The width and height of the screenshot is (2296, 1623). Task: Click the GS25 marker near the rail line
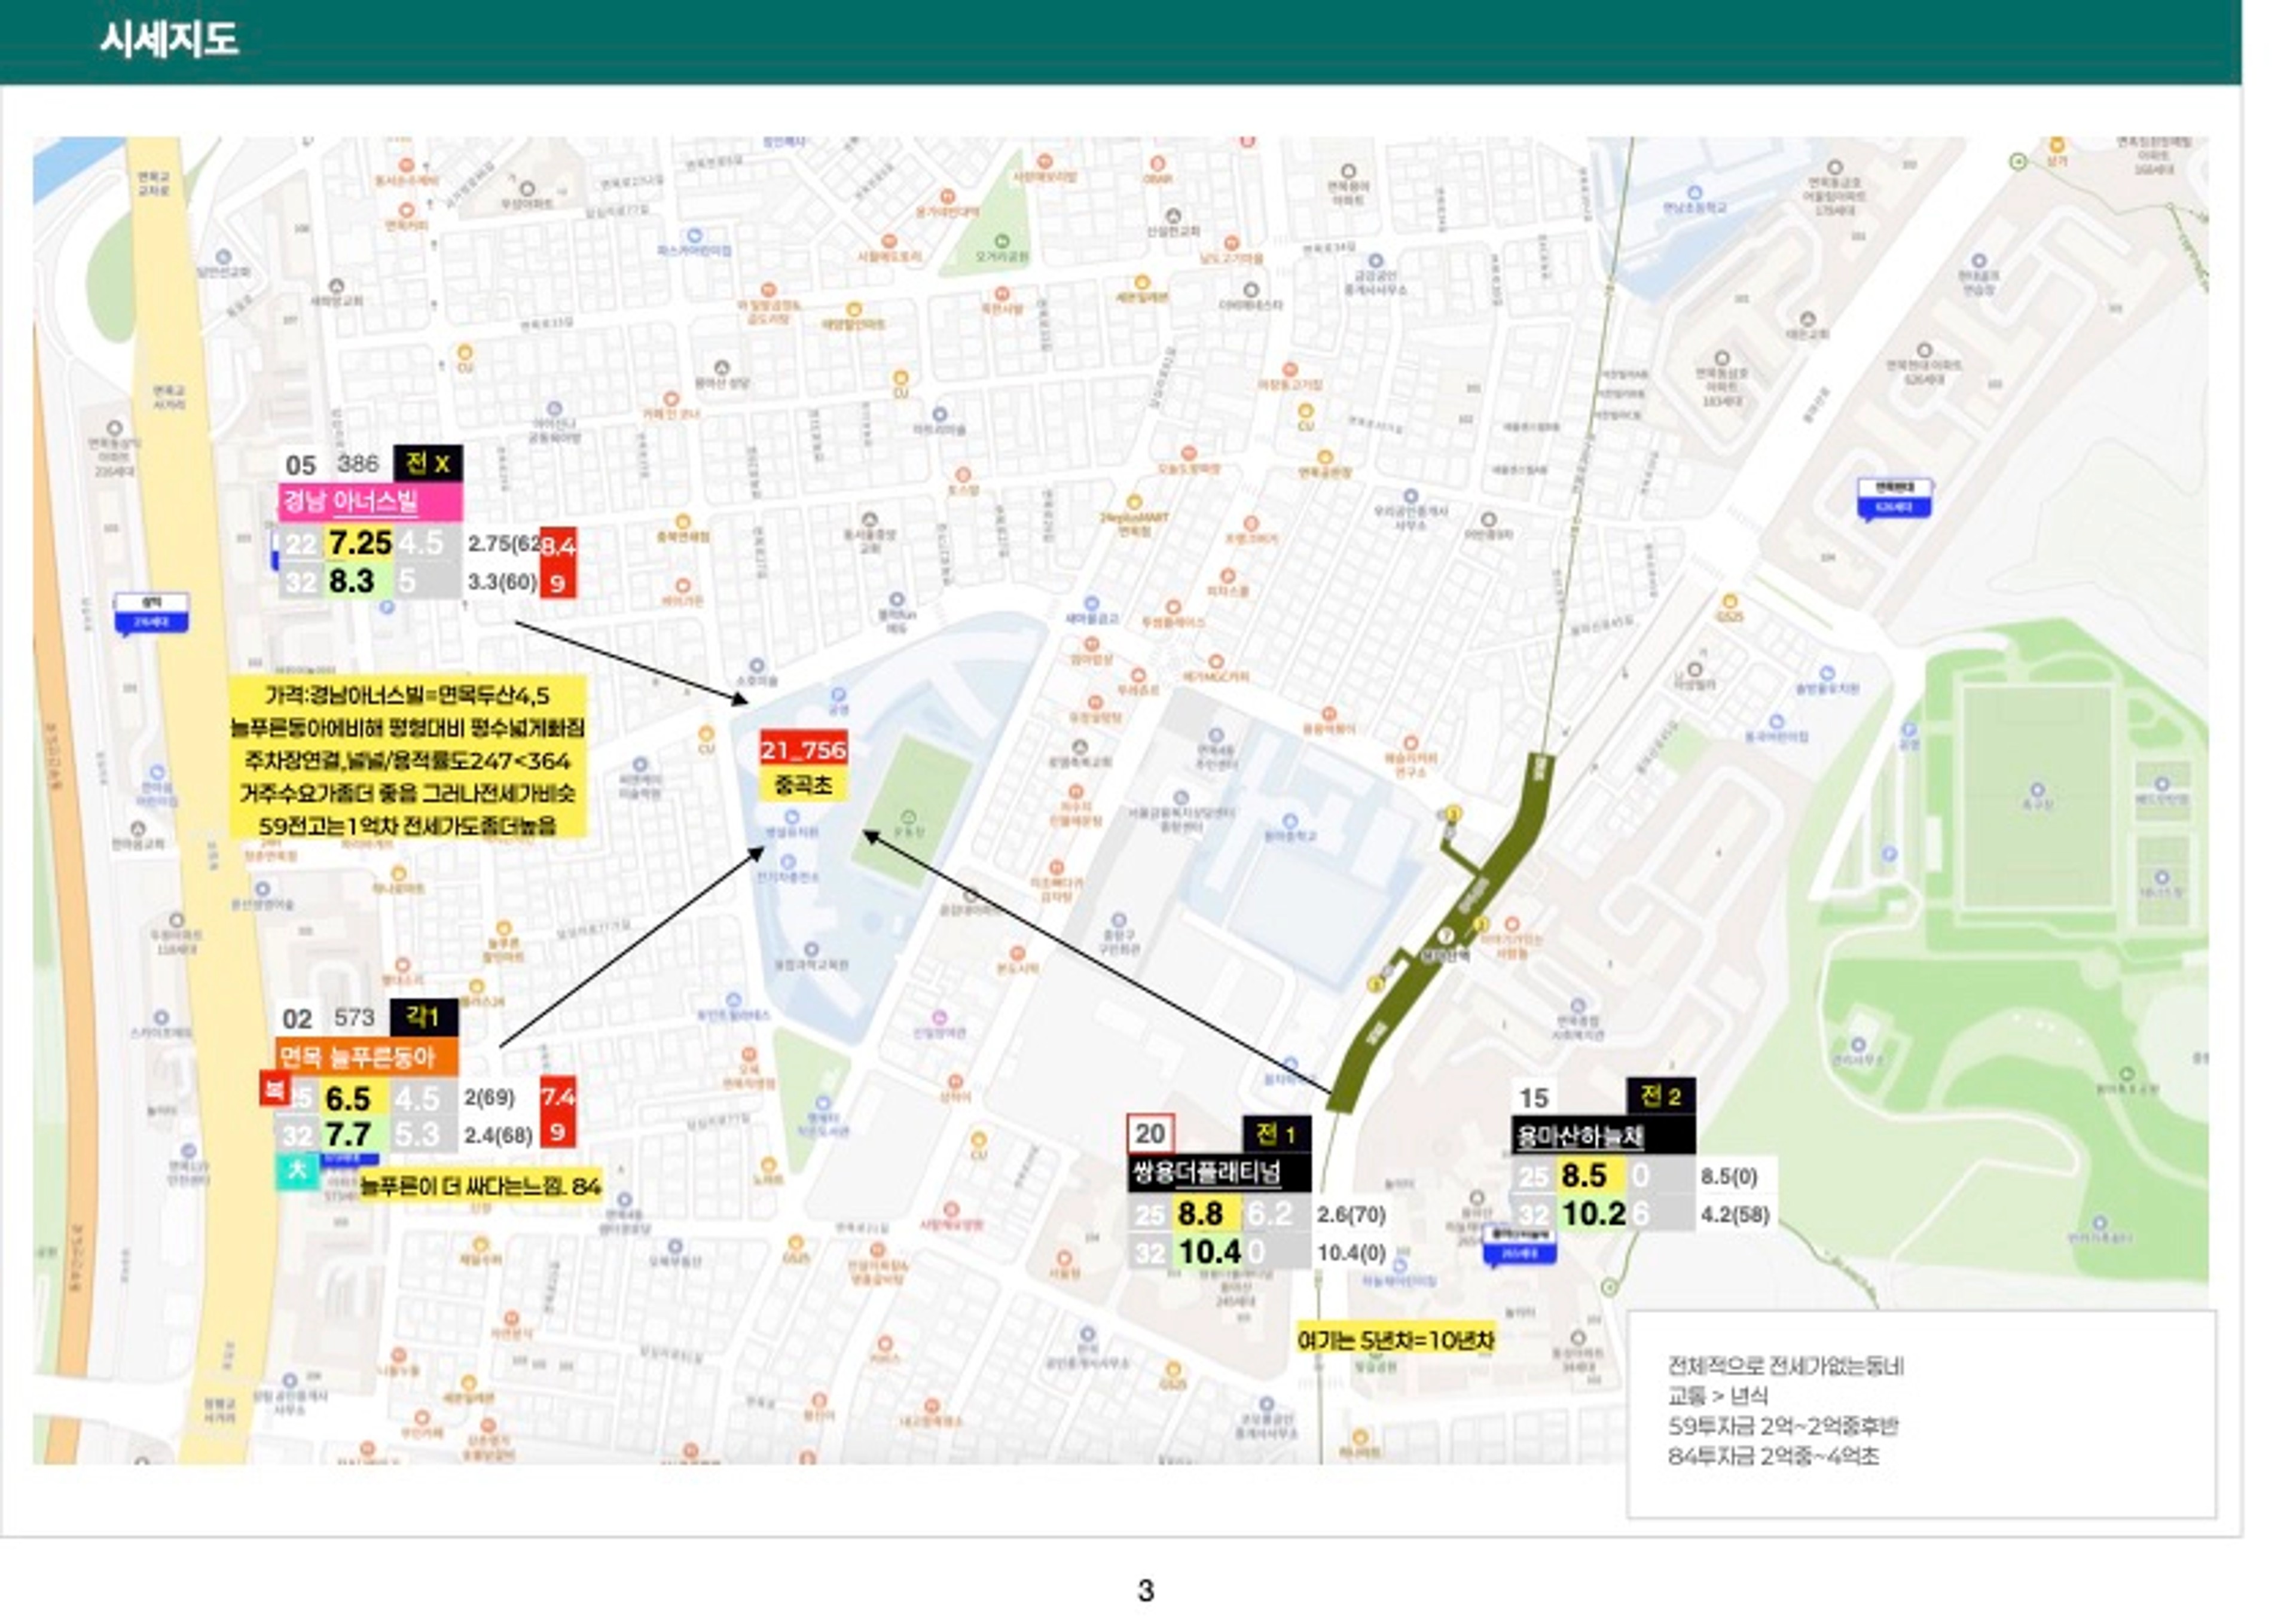[1729, 601]
